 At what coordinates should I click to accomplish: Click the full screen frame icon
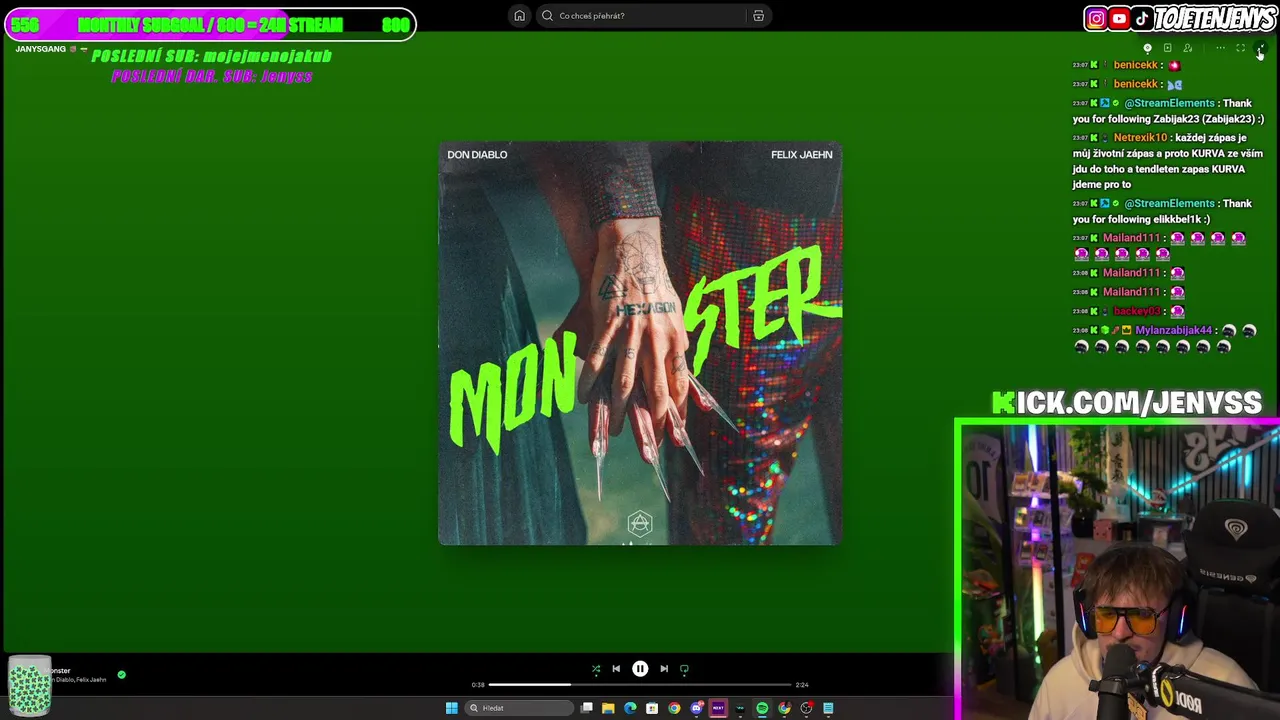(1240, 48)
